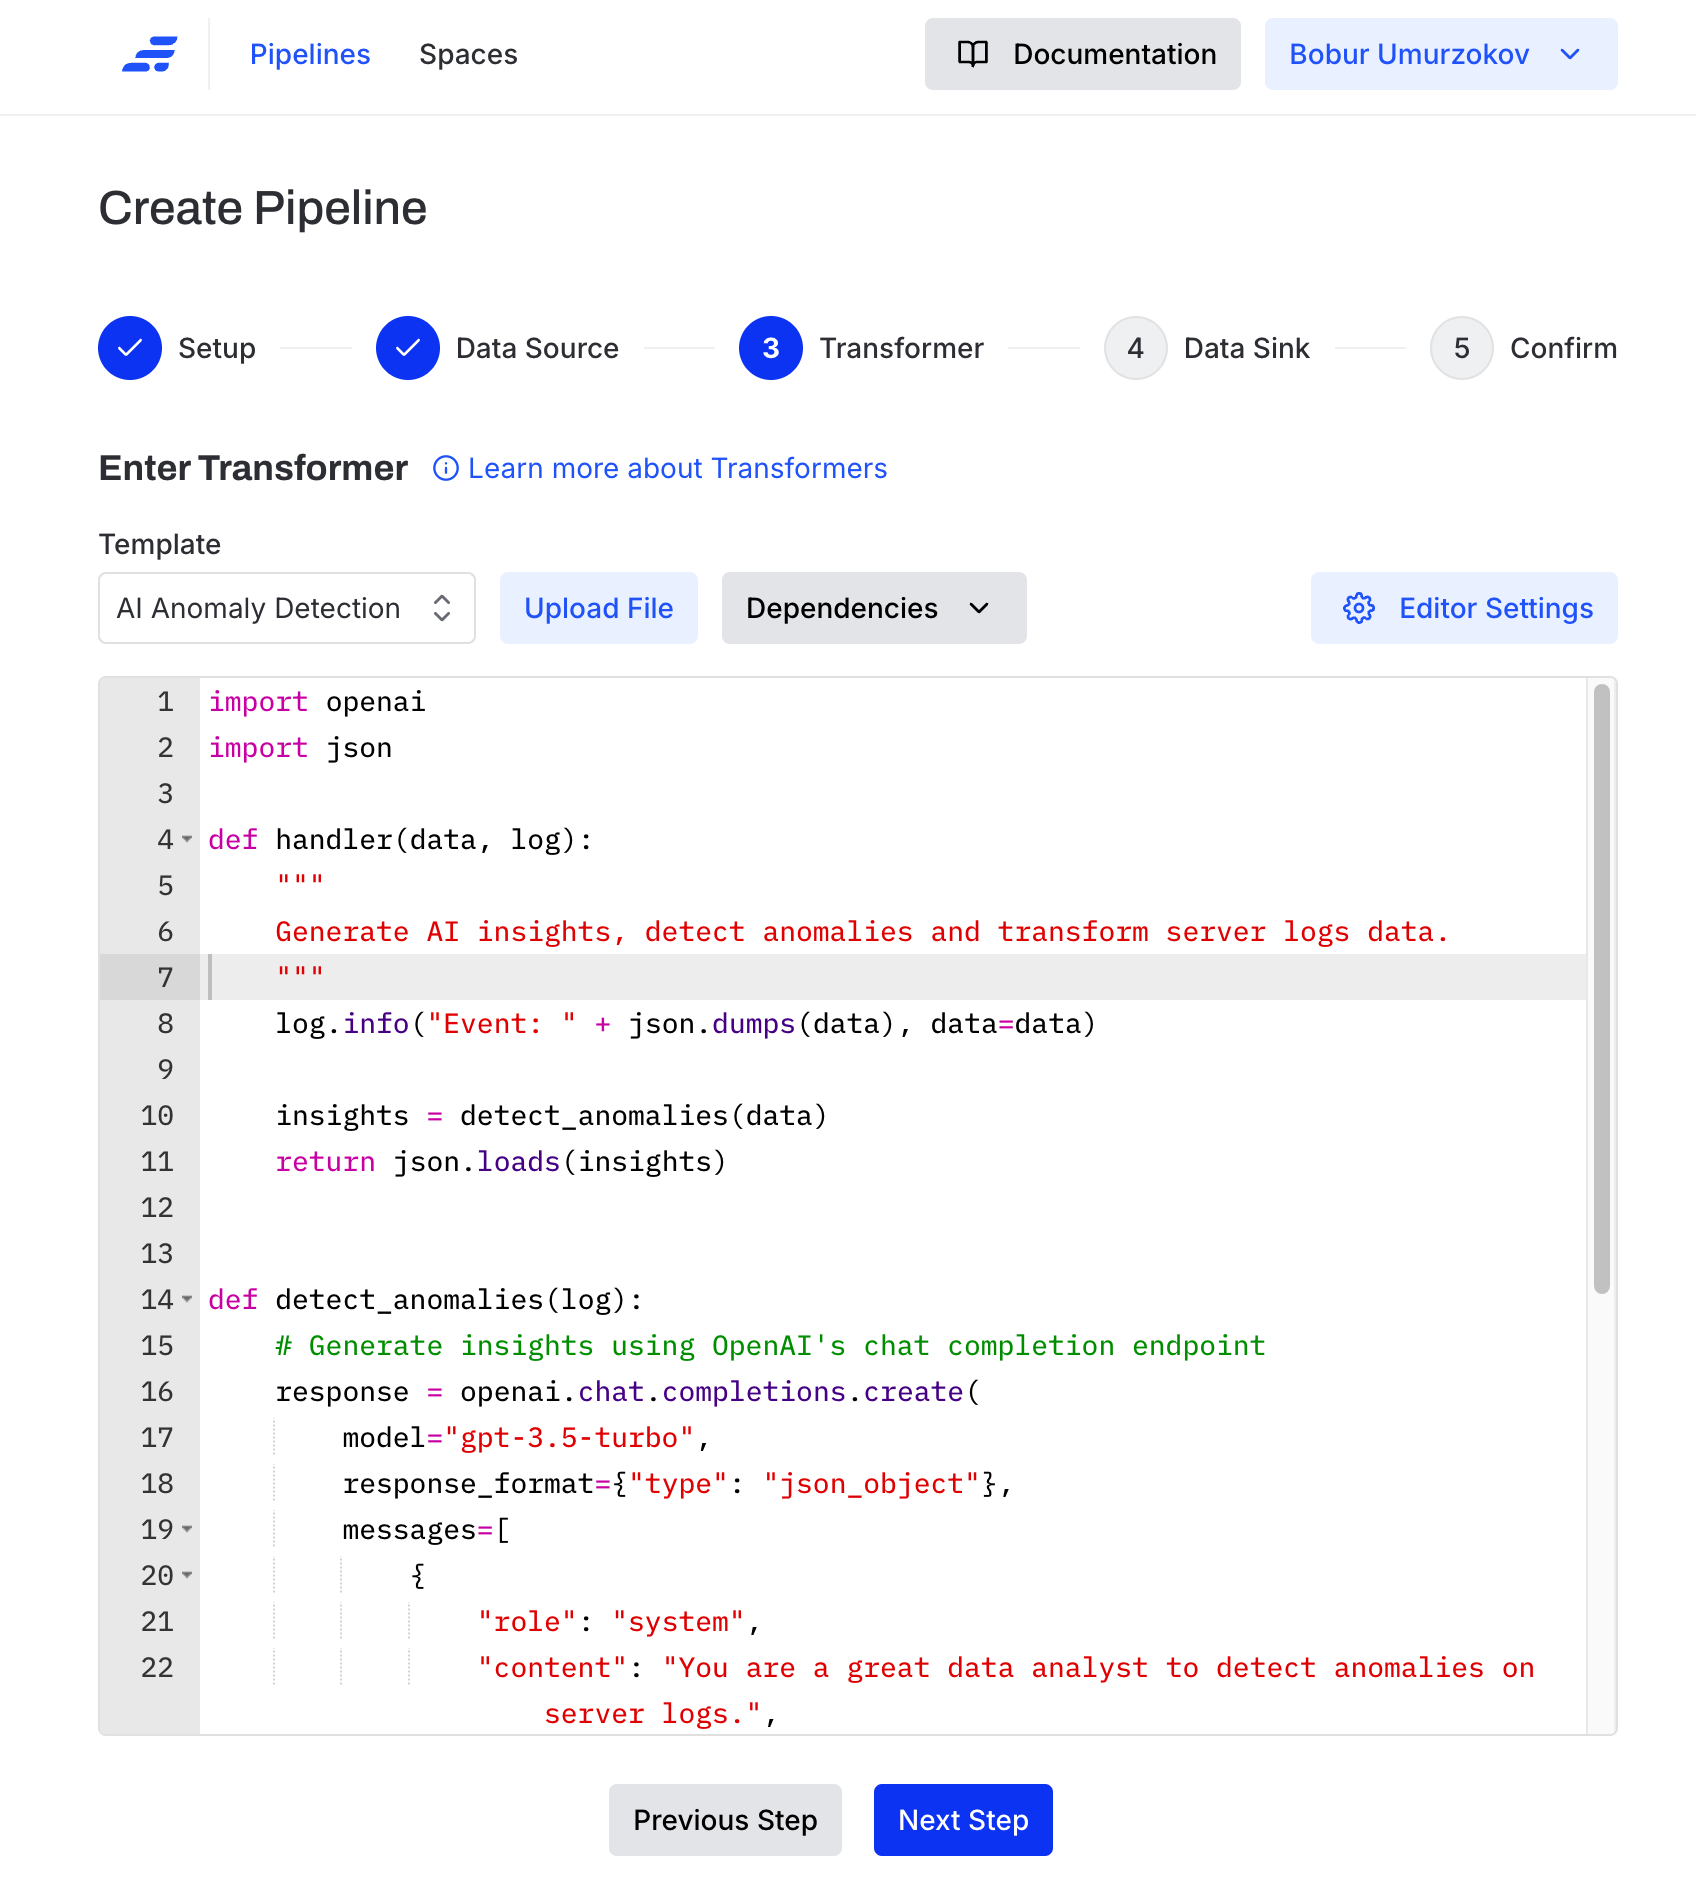Image resolution: width=1696 pixels, height=1900 pixels.
Task: Collapse the detect_anomalies fold at line 14
Action: [187, 1300]
